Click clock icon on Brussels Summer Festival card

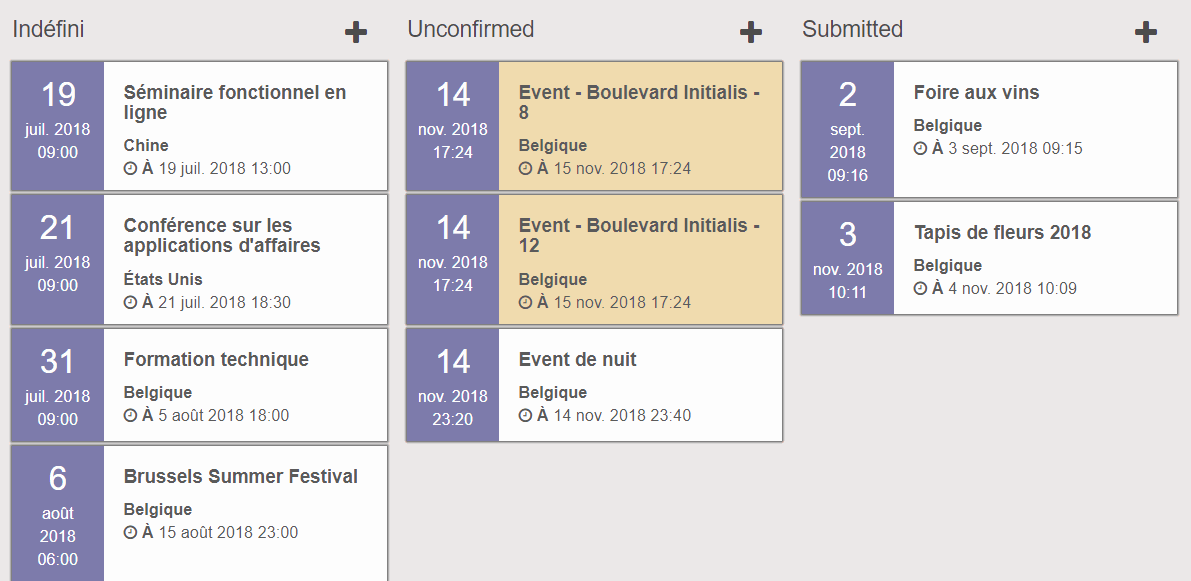(130, 533)
